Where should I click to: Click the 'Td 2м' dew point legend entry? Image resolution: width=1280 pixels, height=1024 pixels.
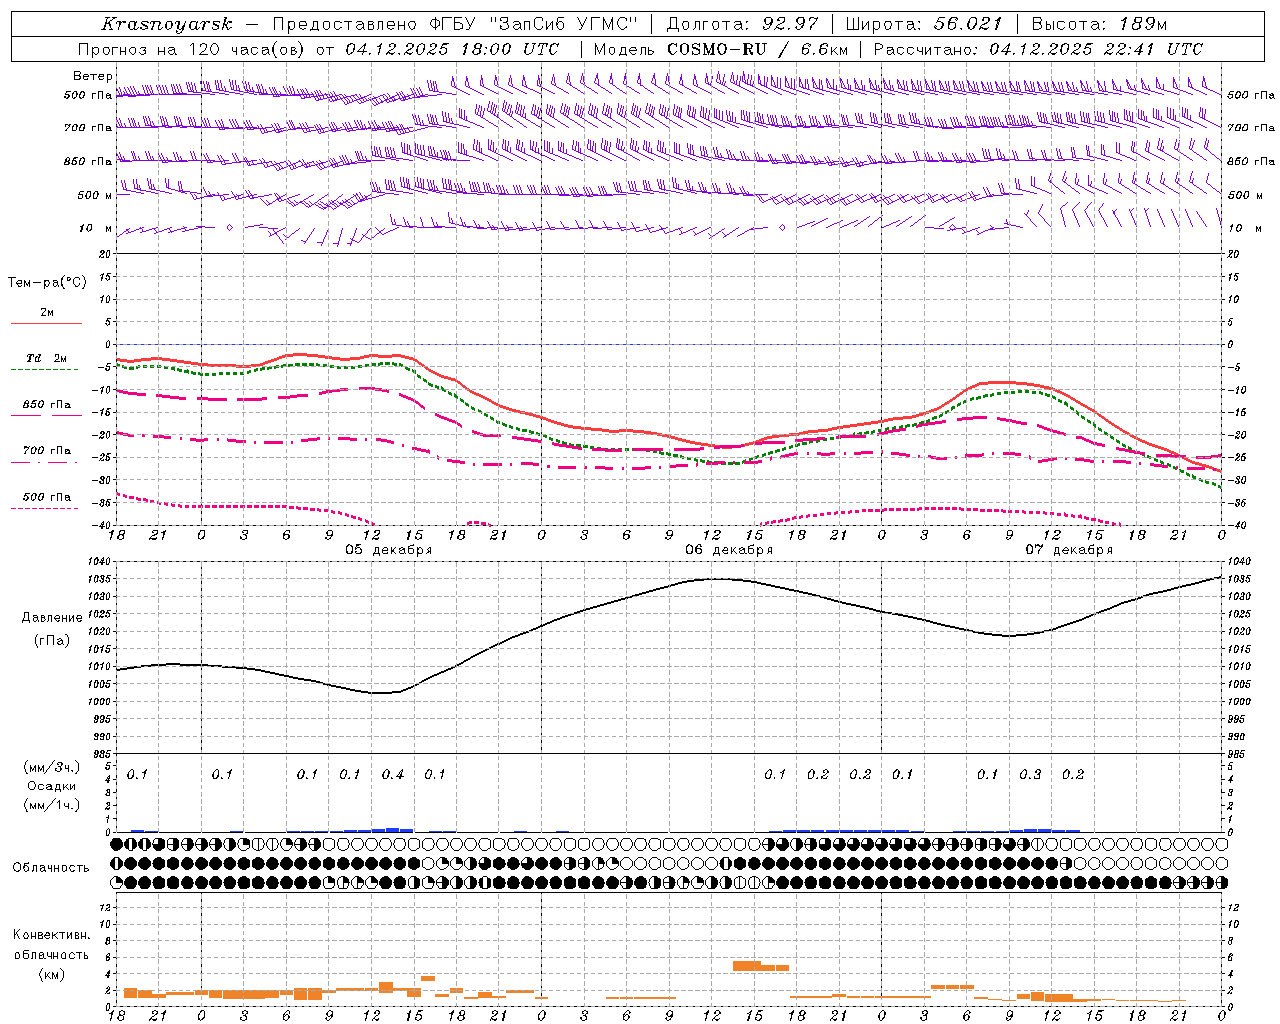point(46,358)
